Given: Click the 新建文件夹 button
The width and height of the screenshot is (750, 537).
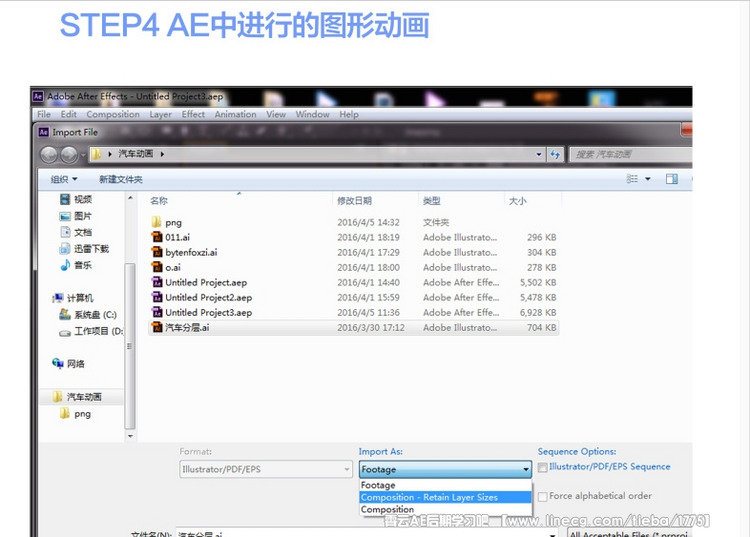Looking at the screenshot, I should click(121, 179).
